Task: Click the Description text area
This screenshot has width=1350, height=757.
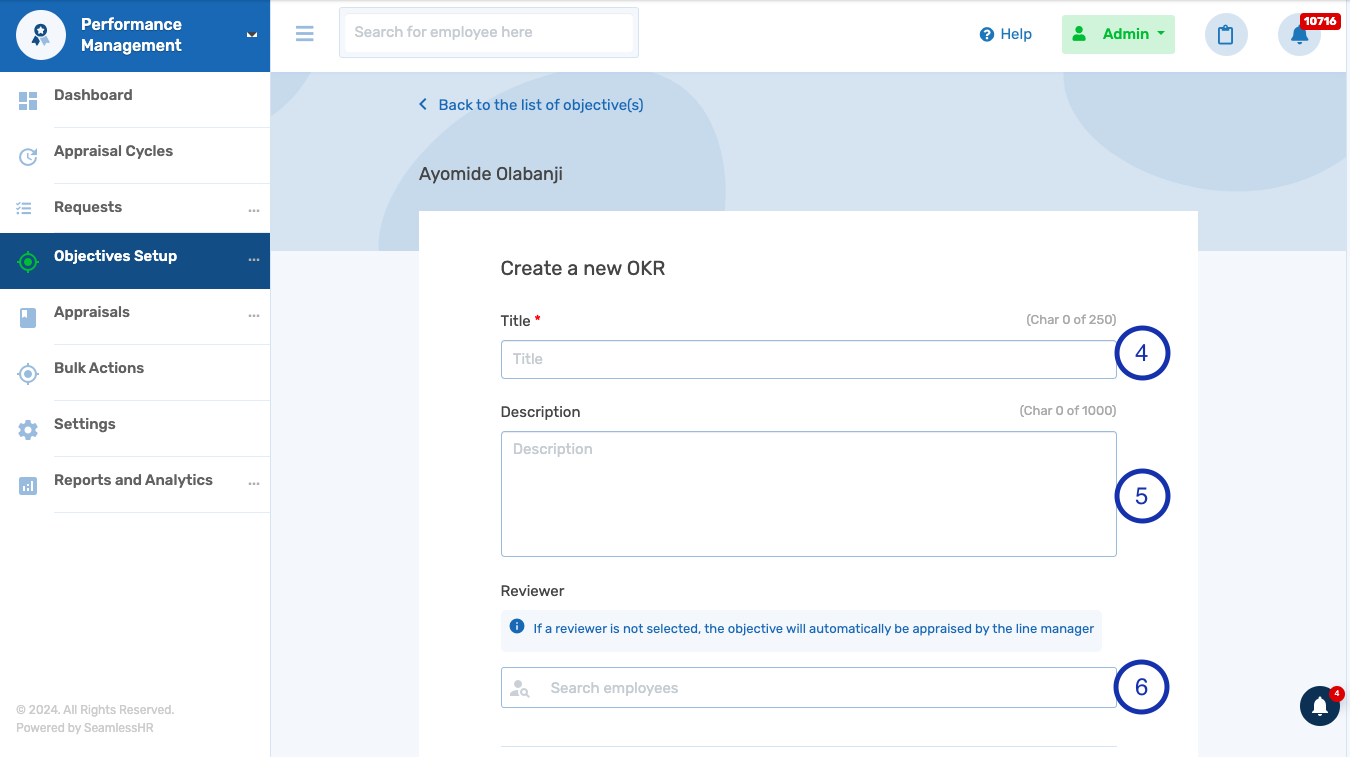Action: [808, 494]
